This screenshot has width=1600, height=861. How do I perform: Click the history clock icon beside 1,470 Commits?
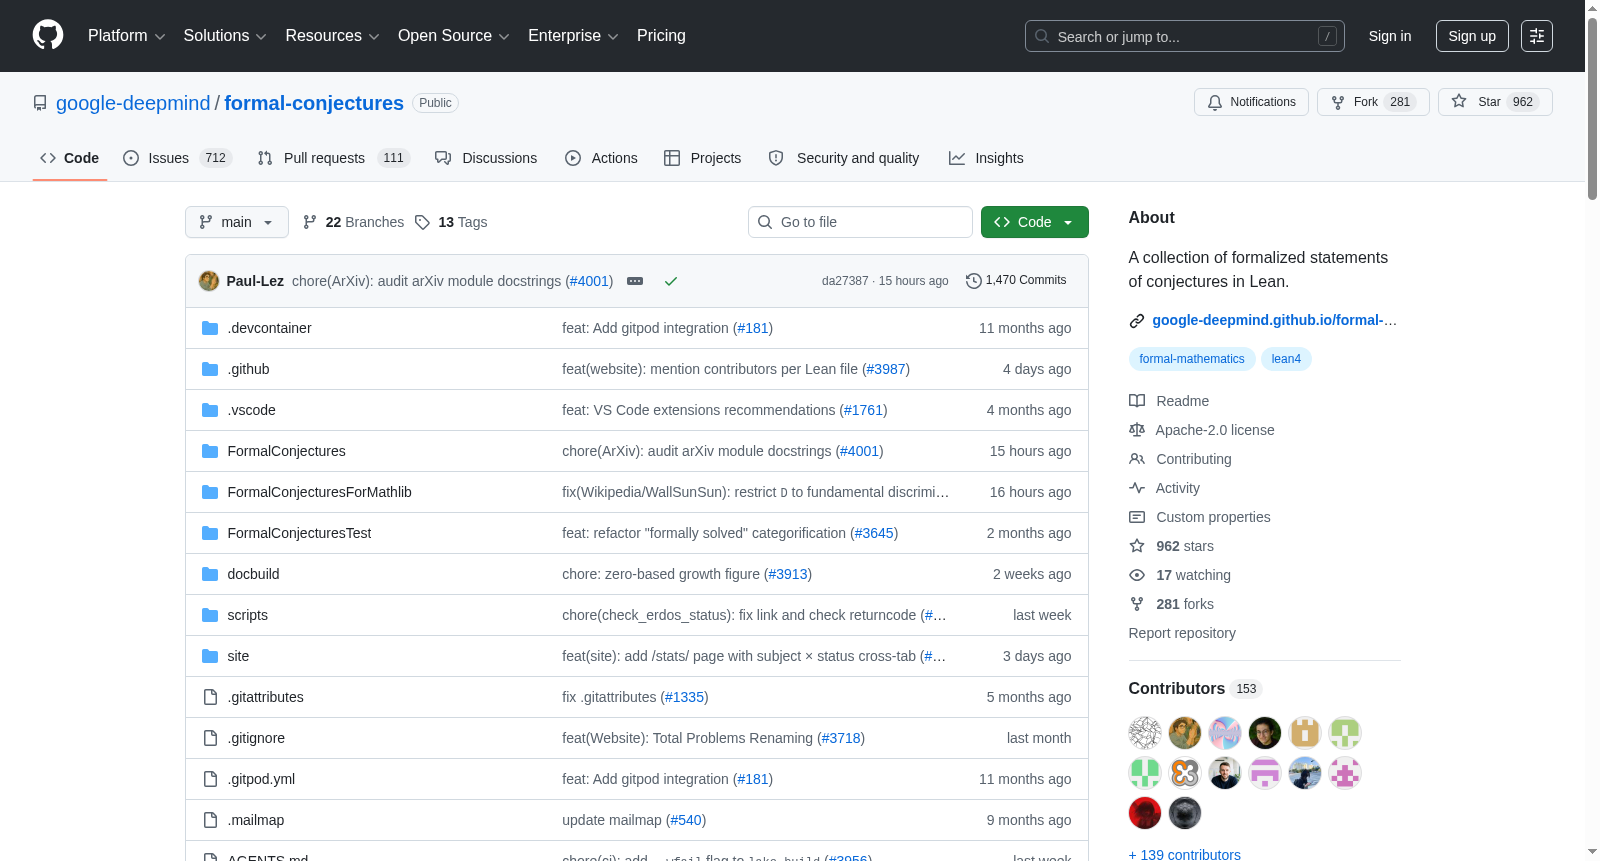click(973, 281)
